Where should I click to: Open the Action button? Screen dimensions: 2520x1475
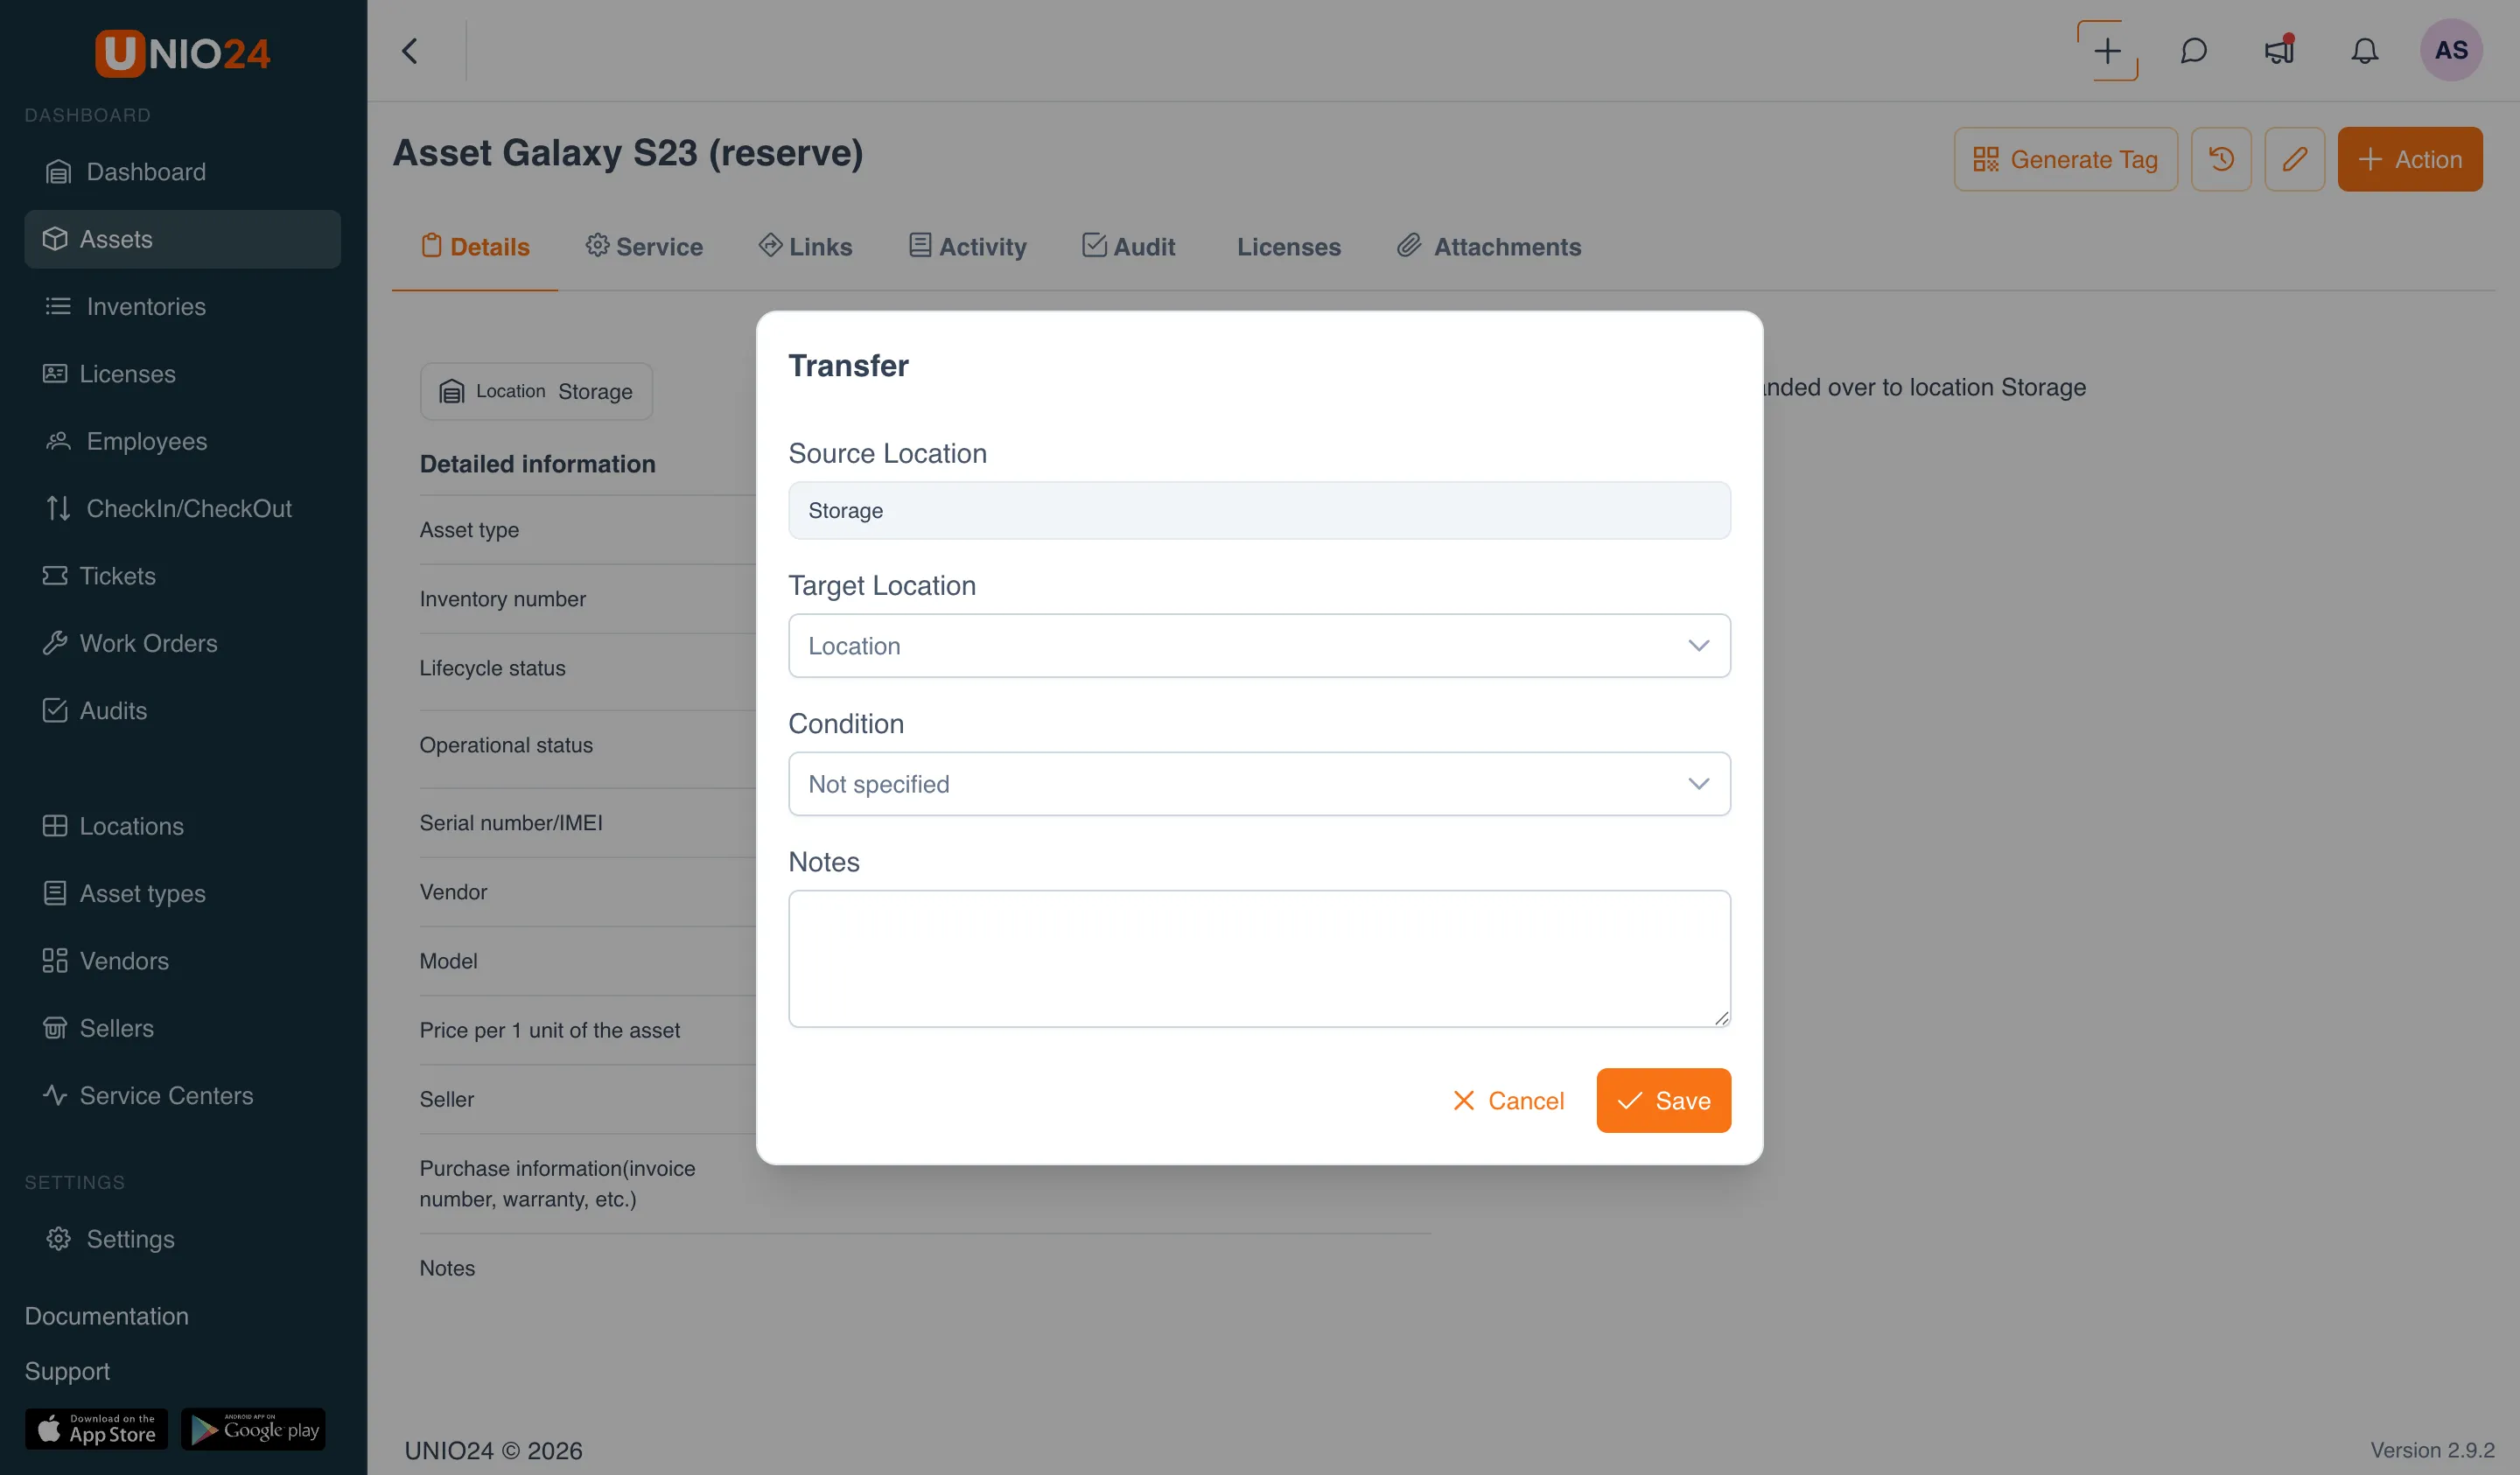(x=2410, y=159)
